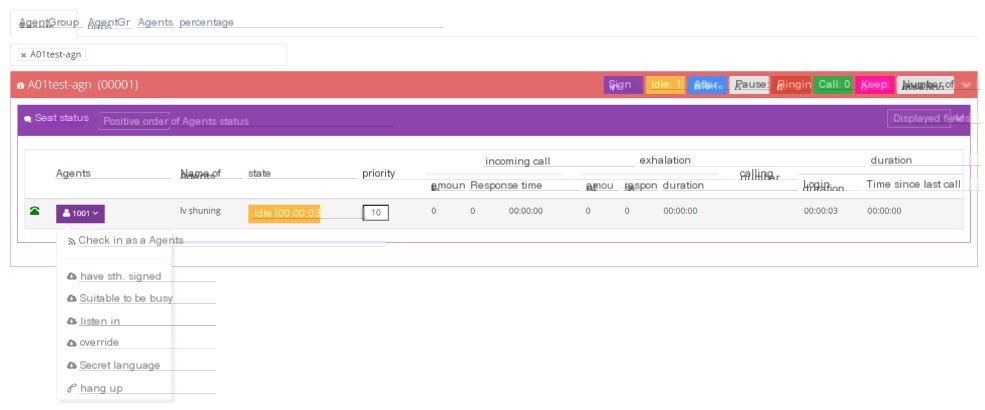Click the orange Idle state badge in the row

(284, 213)
